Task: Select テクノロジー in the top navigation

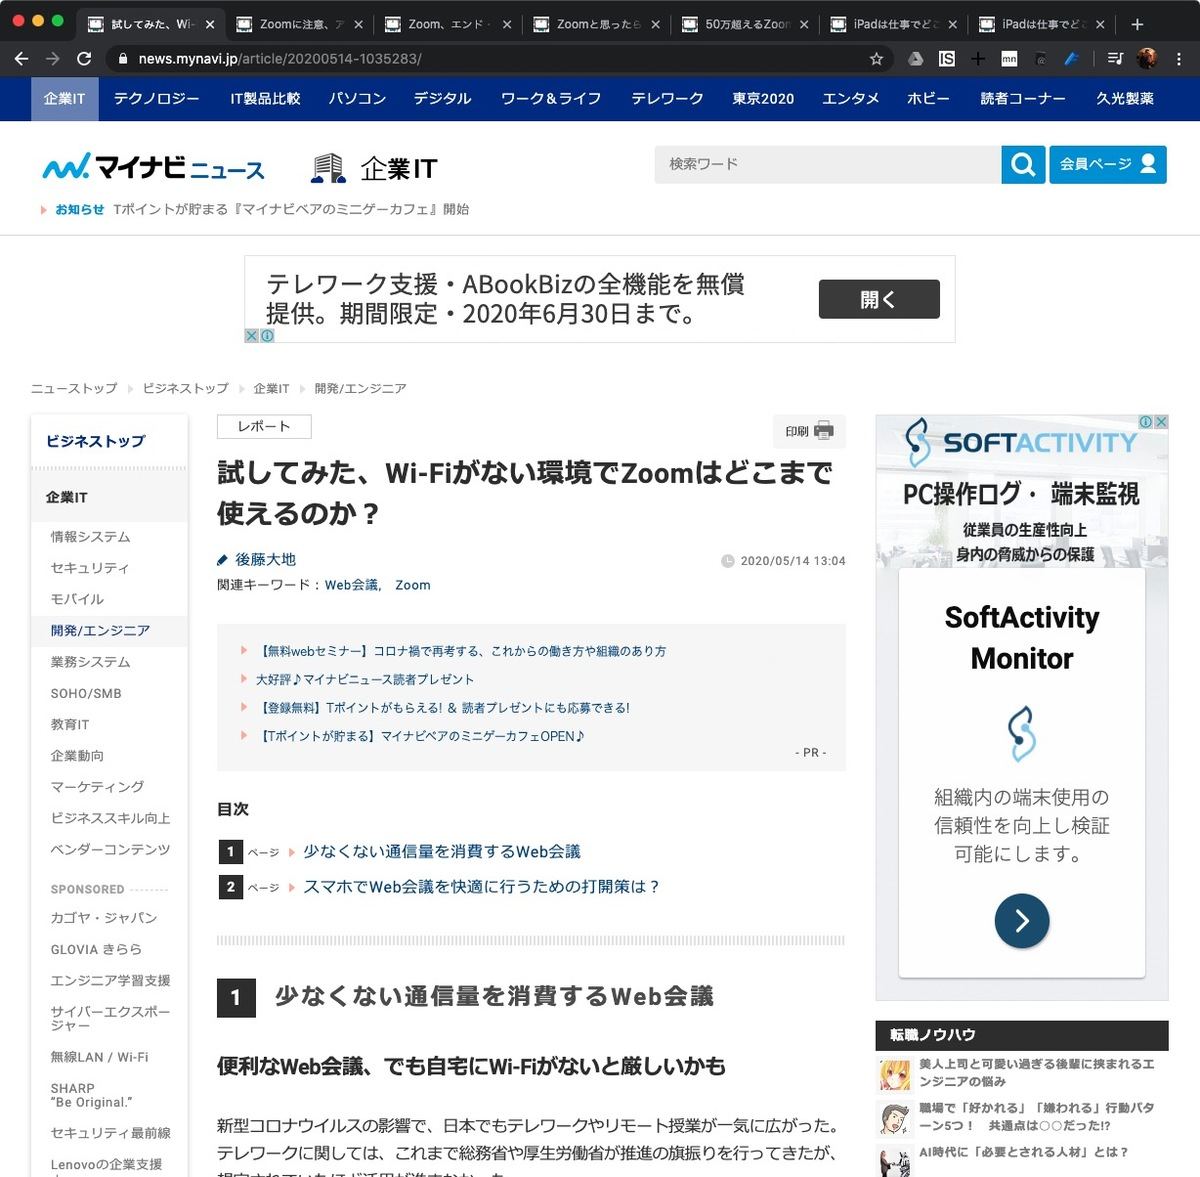Action: click(x=156, y=99)
